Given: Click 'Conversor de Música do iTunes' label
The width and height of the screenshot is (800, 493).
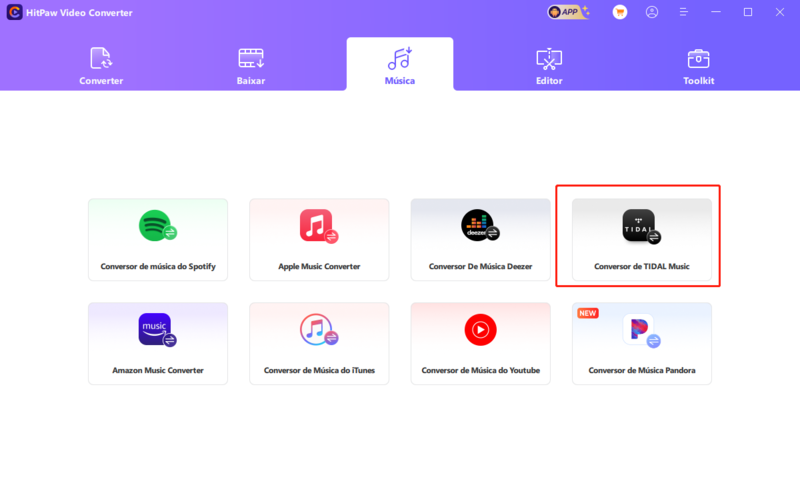Looking at the screenshot, I should (319, 371).
